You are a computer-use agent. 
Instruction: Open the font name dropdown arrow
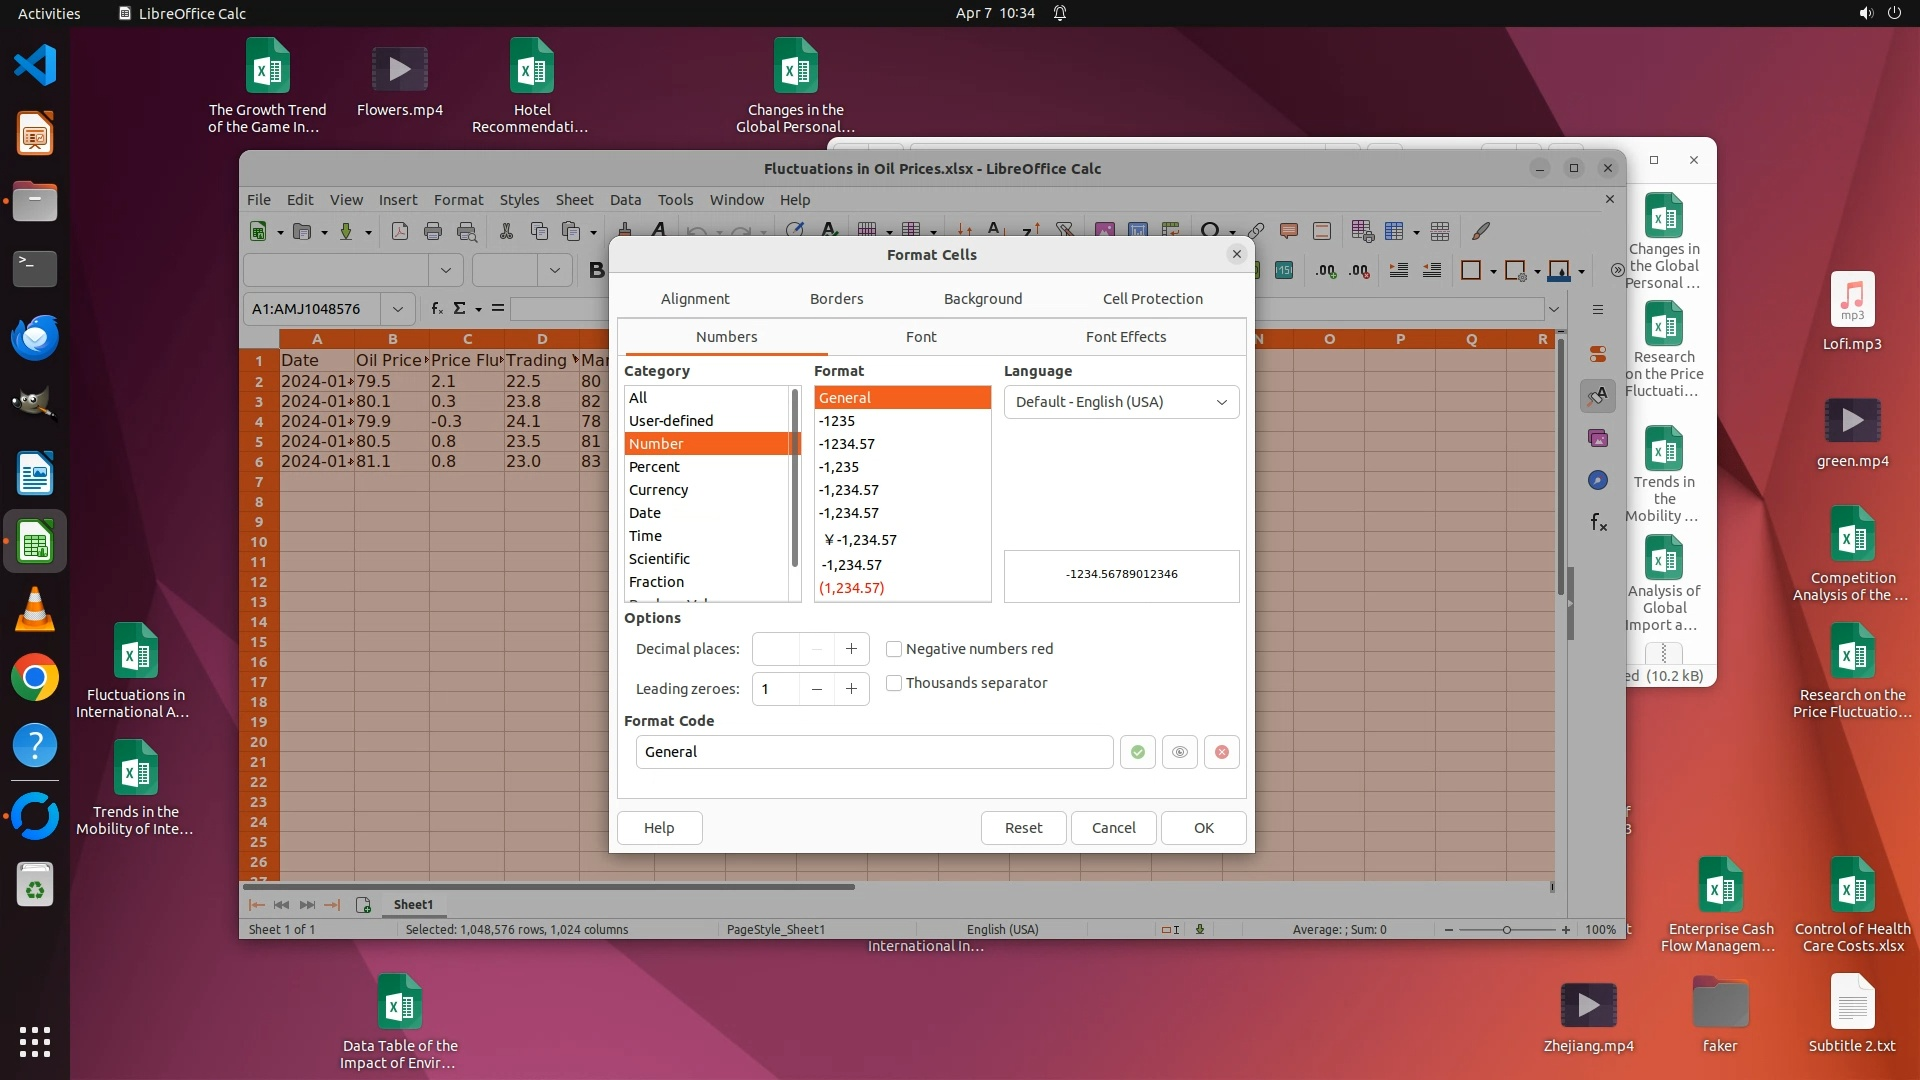[x=445, y=270]
